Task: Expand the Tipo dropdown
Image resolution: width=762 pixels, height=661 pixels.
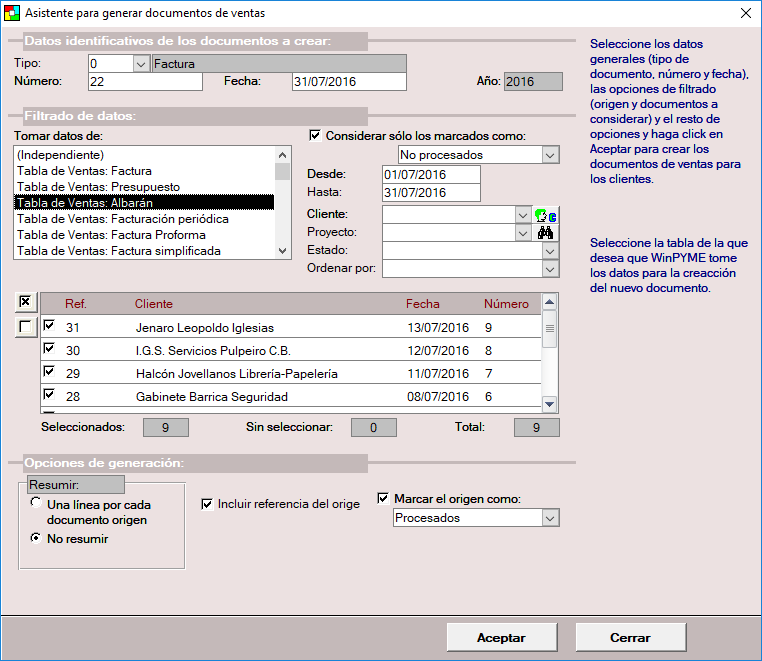Action: pos(140,64)
